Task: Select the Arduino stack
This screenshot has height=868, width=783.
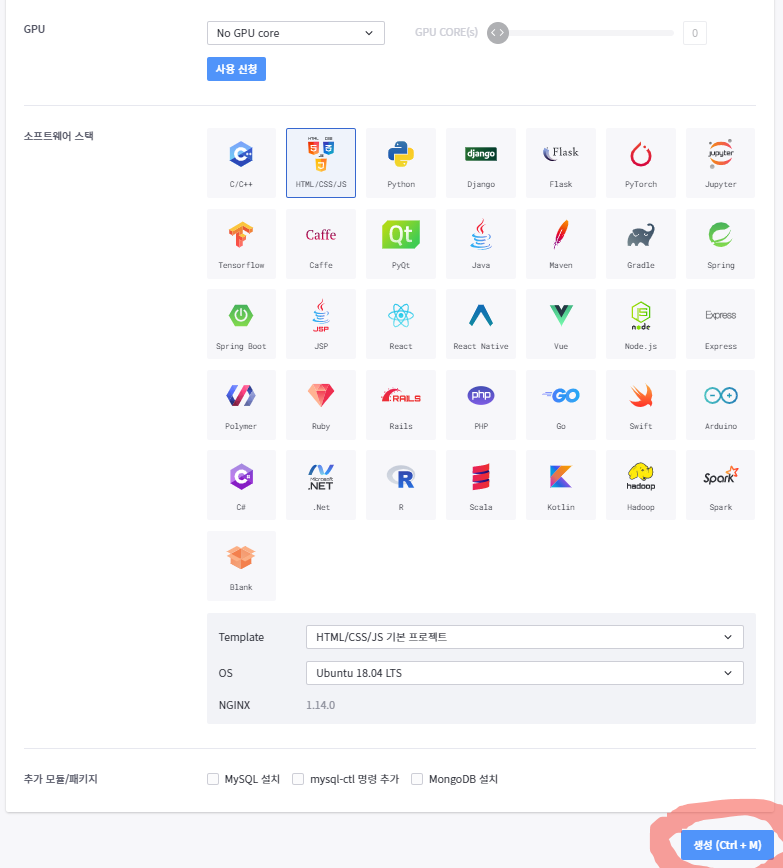Action: tap(720, 405)
